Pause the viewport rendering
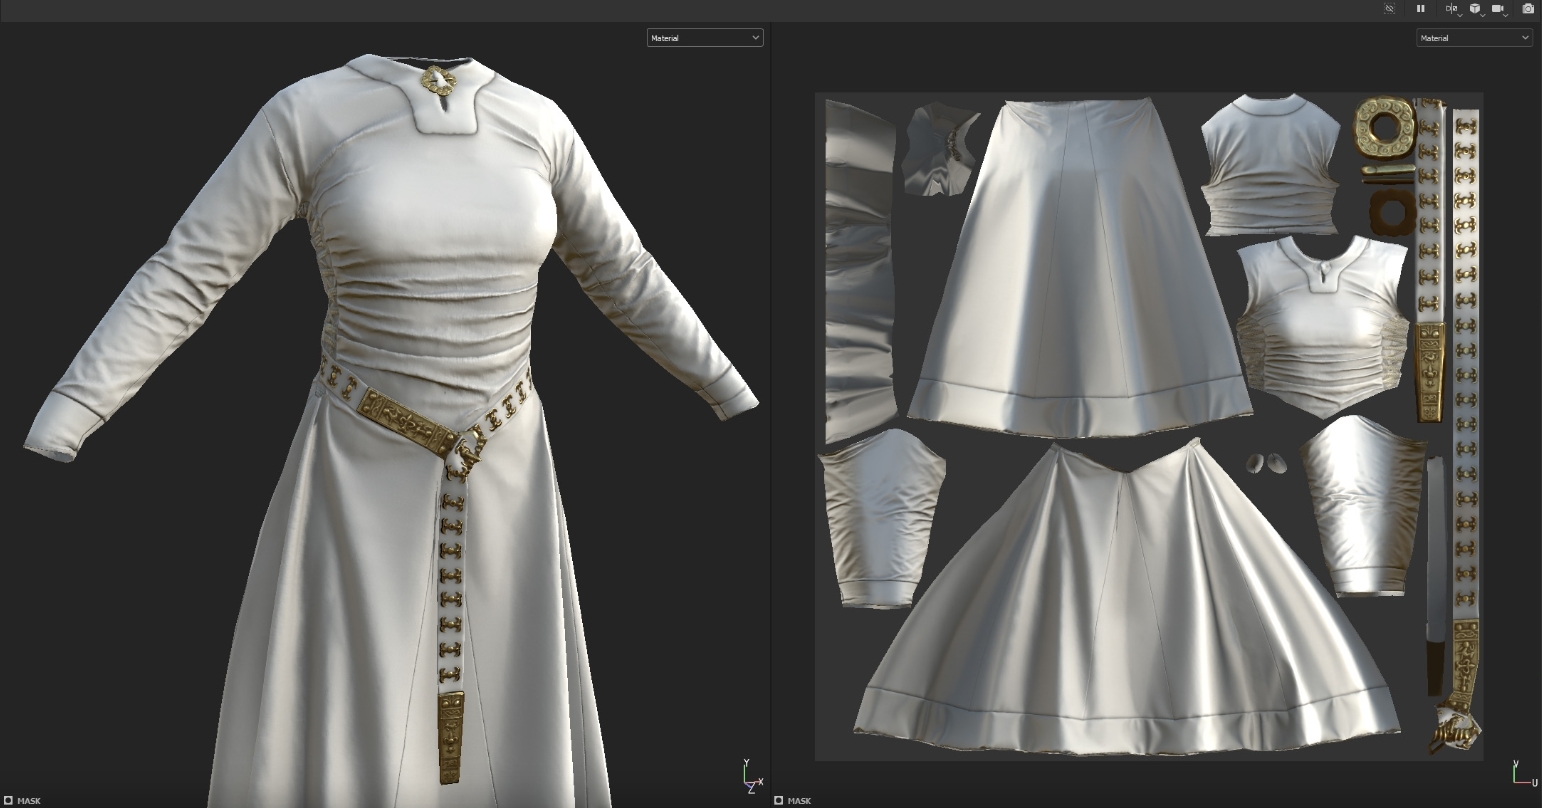Image resolution: width=1542 pixels, height=808 pixels. pyautogui.click(x=1420, y=9)
